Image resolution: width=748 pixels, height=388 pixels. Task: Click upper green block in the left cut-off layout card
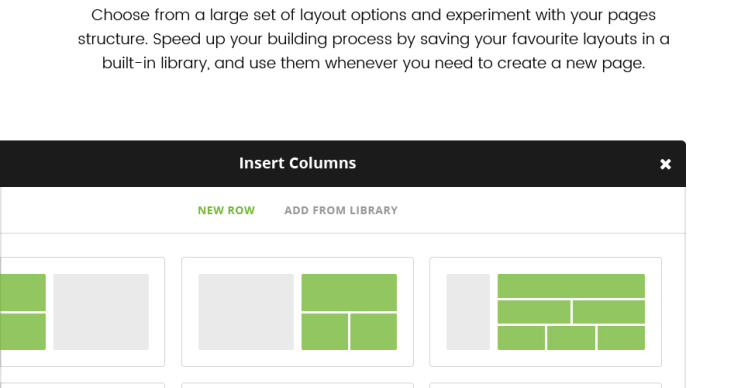[x=23, y=292]
